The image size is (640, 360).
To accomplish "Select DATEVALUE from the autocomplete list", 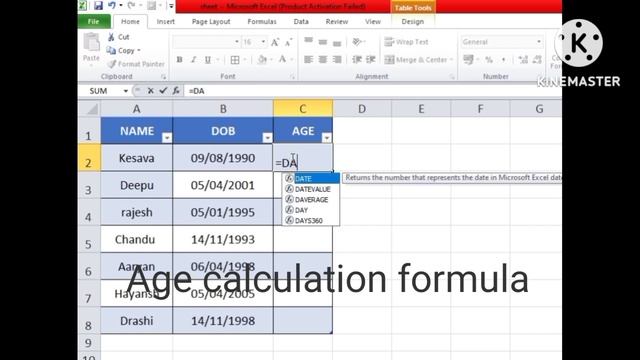I will [311, 189].
